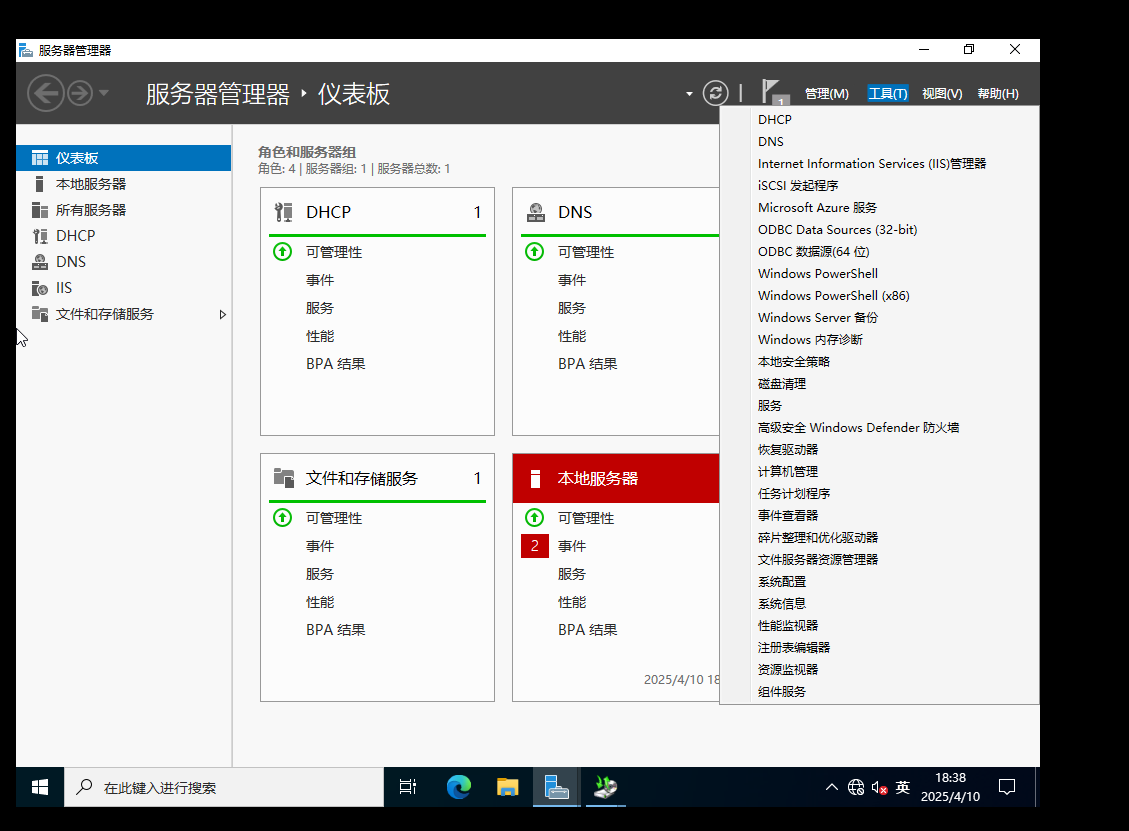Click 文件和存储服务 icon in sidebar

[40, 314]
